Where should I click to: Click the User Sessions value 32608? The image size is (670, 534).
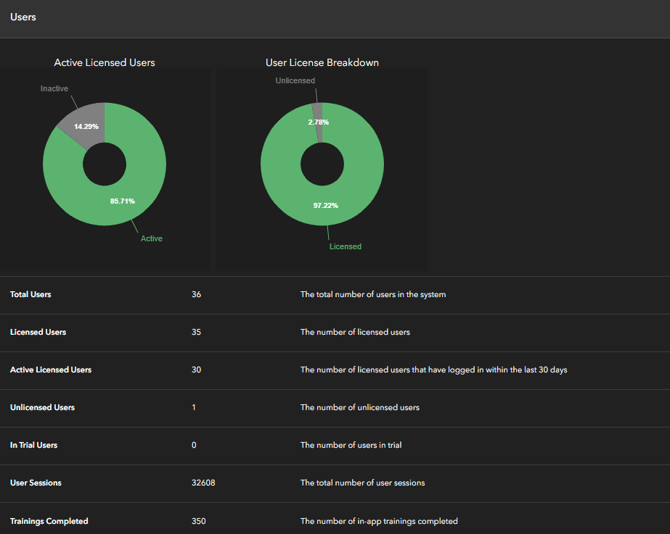pos(203,483)
